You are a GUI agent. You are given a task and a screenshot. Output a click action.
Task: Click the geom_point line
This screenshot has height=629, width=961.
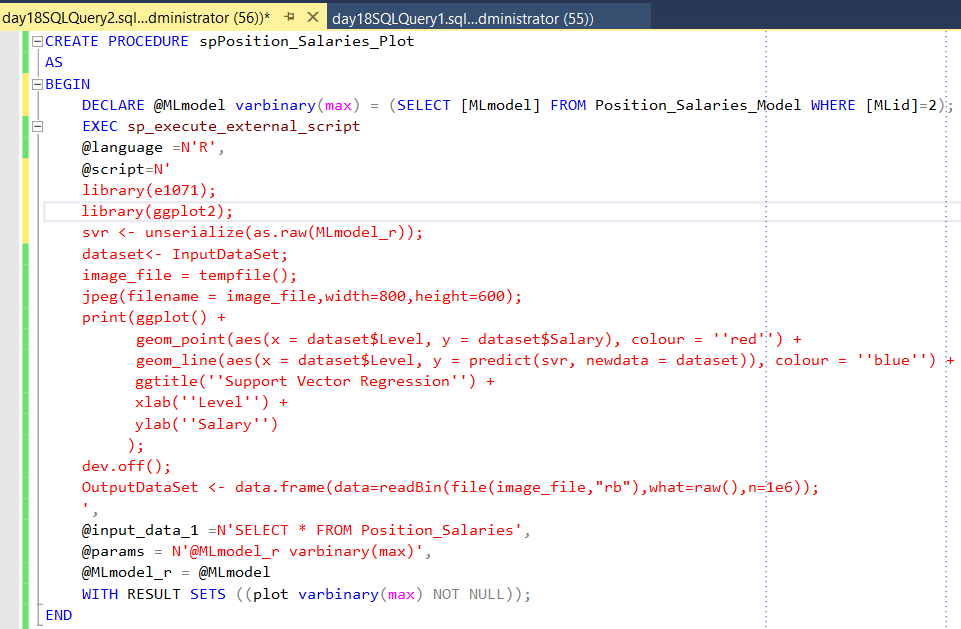click(x=469, y=340)
